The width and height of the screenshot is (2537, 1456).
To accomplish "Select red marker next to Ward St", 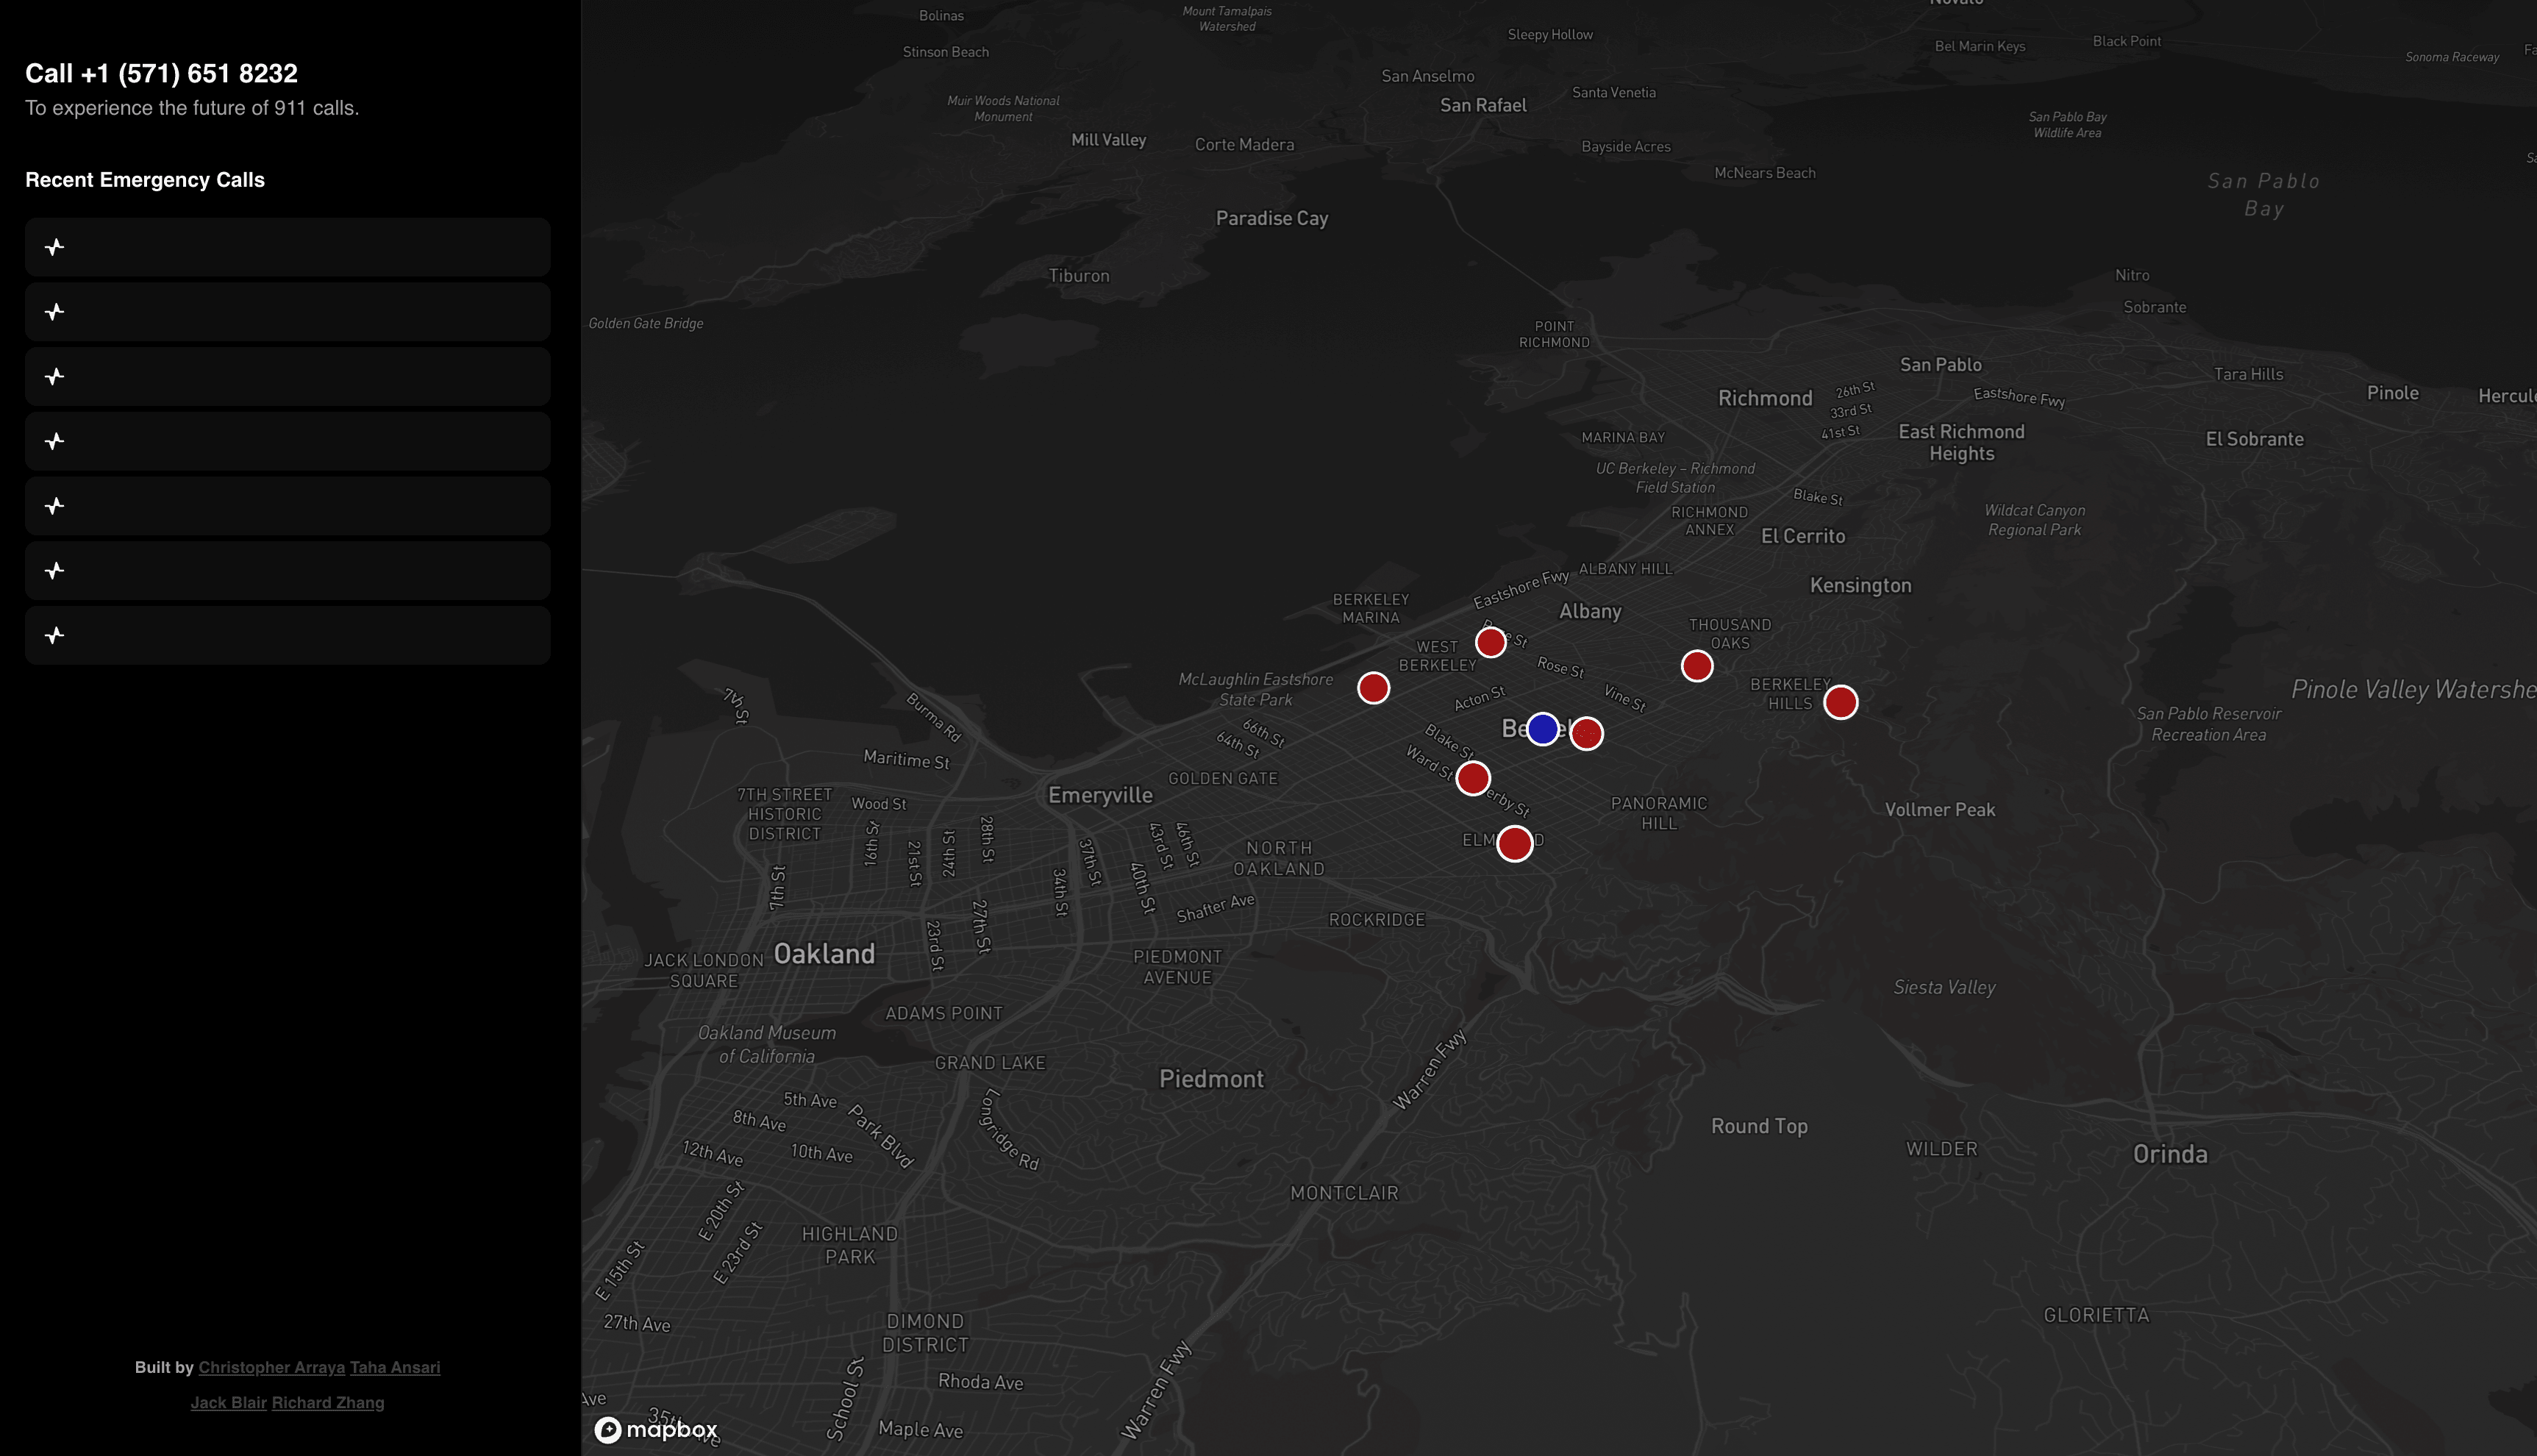I will (1472, 778).
